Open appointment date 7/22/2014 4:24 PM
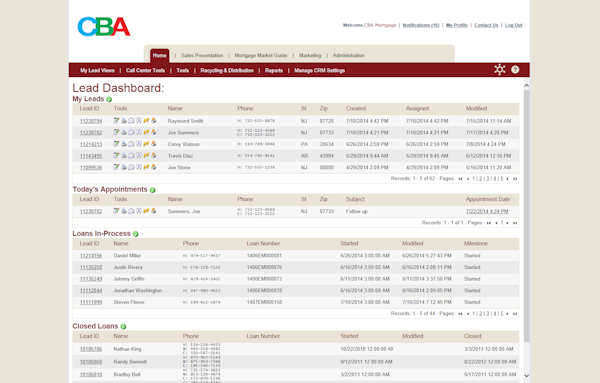 (487, 211)
